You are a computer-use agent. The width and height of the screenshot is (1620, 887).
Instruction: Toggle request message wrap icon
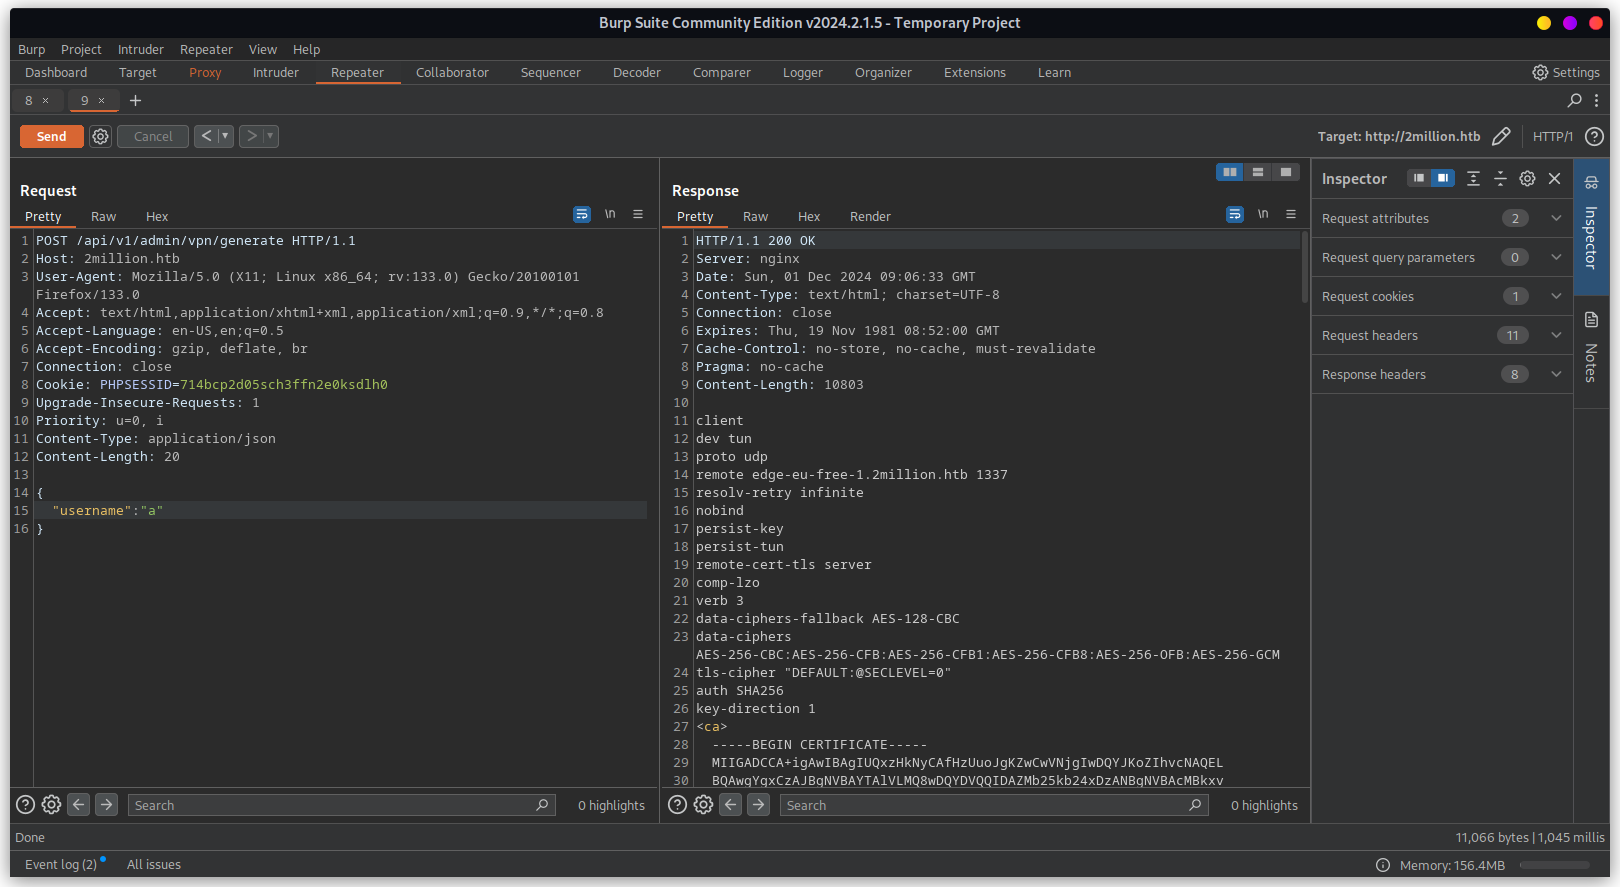[x=582, y=214]
